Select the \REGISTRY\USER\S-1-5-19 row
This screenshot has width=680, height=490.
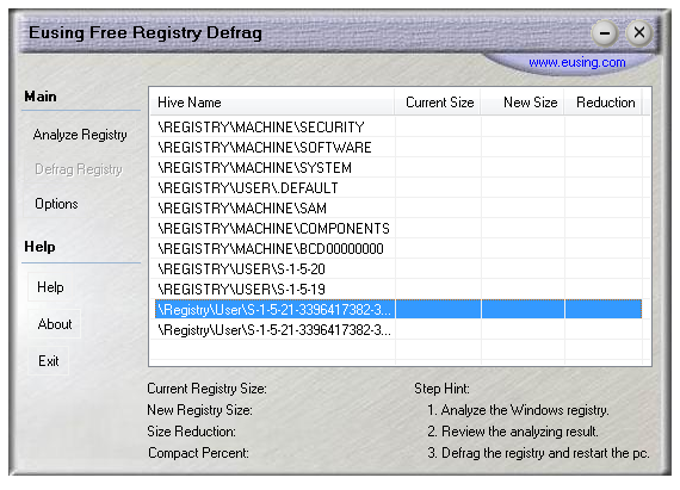click(x=398, y=289)
